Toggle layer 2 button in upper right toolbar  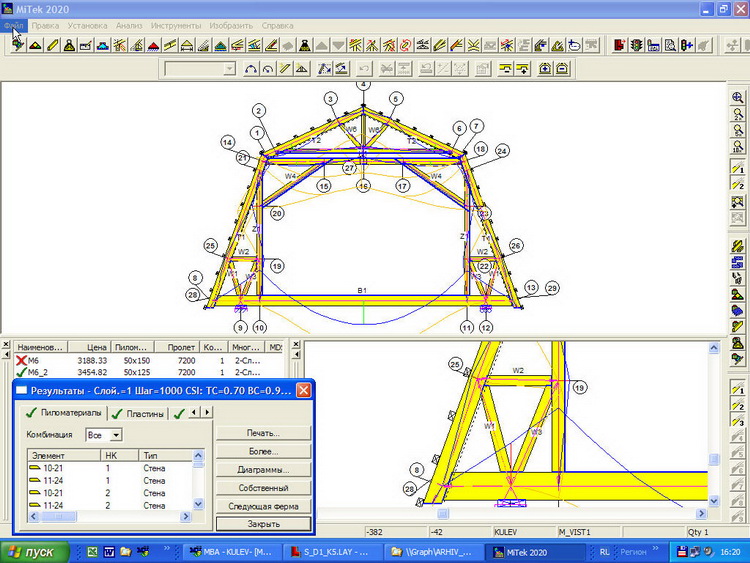point(737,183)
